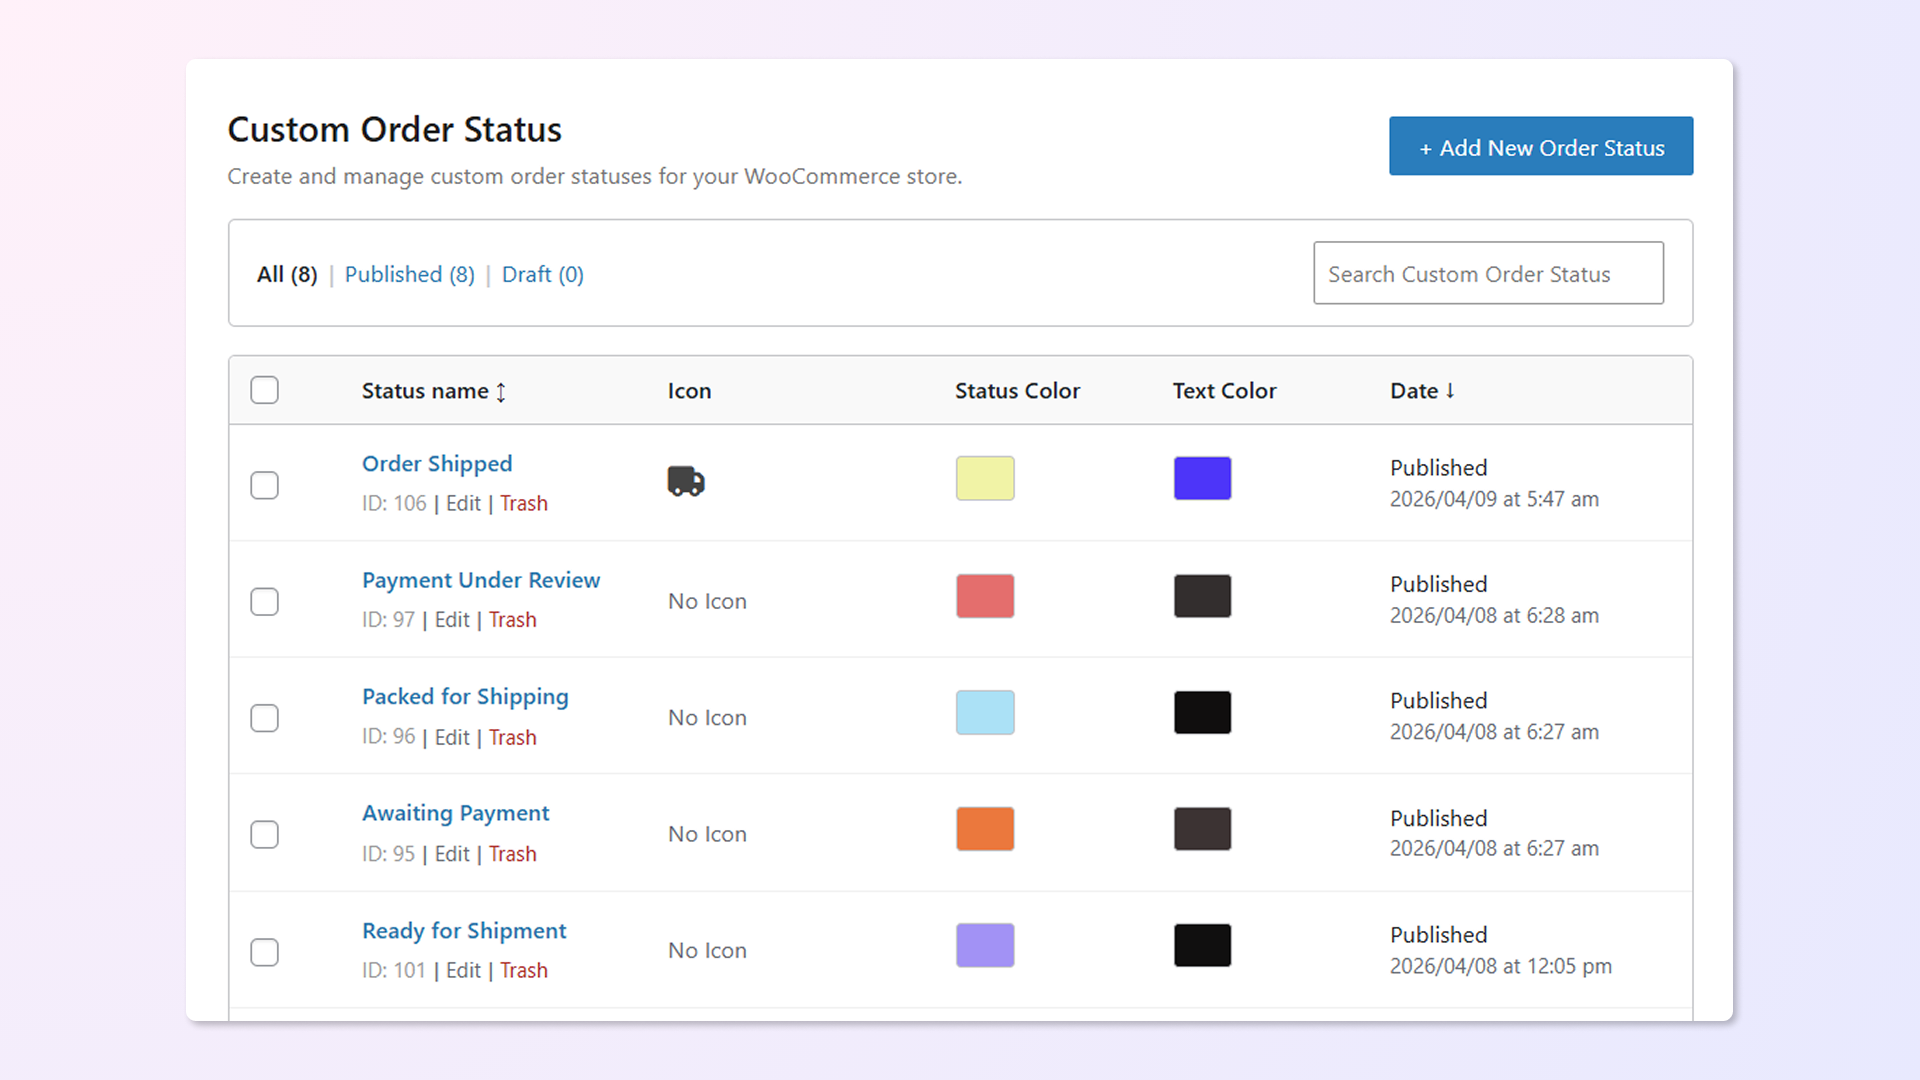Open the Packed for Shipping status
The image size is (1920, 1080).
465,697
